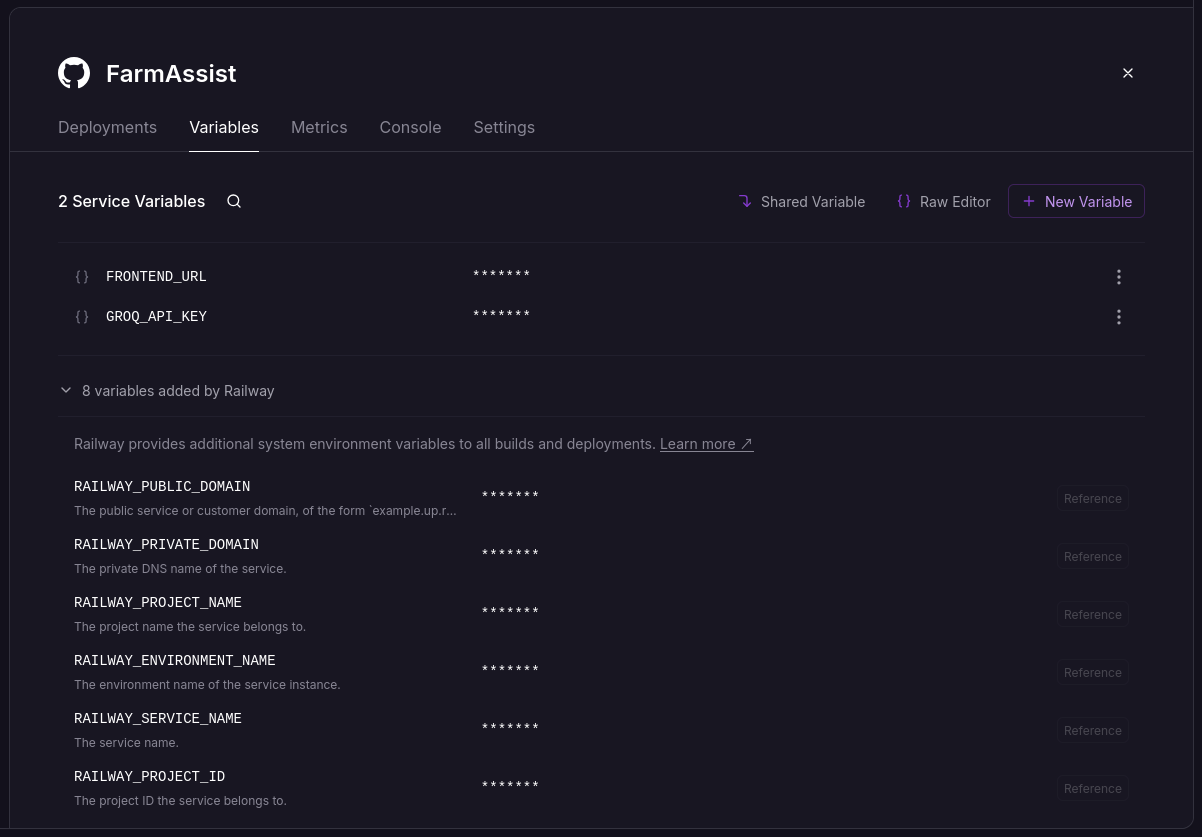Click the RAILWAY_ENVIRONMENT_NAME variable name
1202x837 pixels.
point(175,661)
